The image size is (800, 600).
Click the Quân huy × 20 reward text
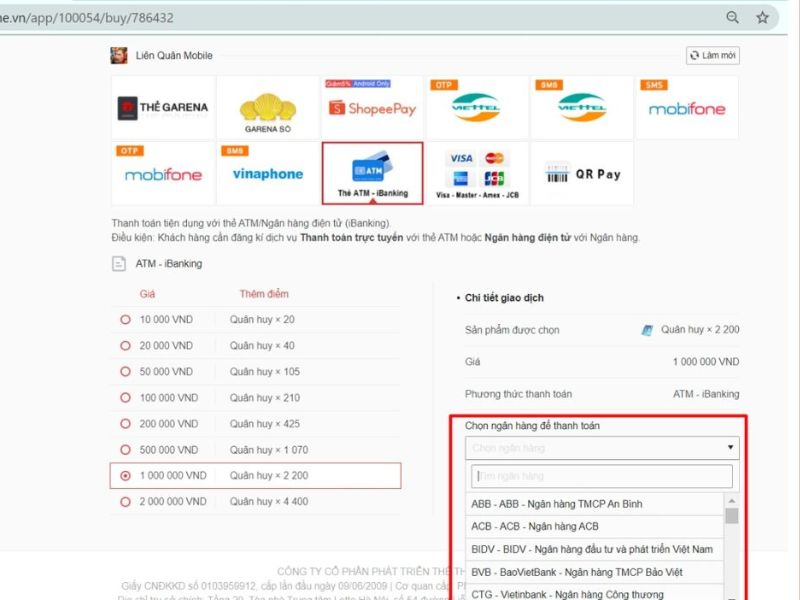point(262,319)
